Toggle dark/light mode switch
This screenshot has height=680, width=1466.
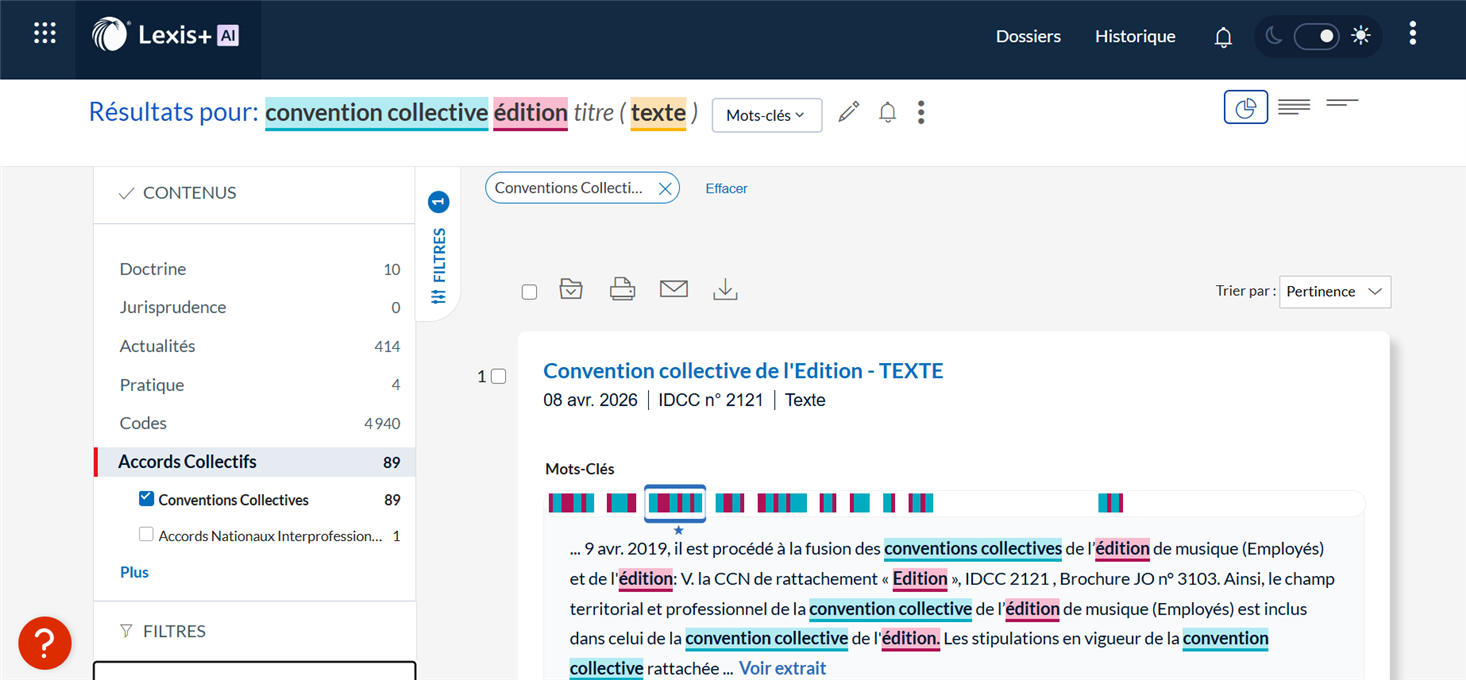point(1316,37)
